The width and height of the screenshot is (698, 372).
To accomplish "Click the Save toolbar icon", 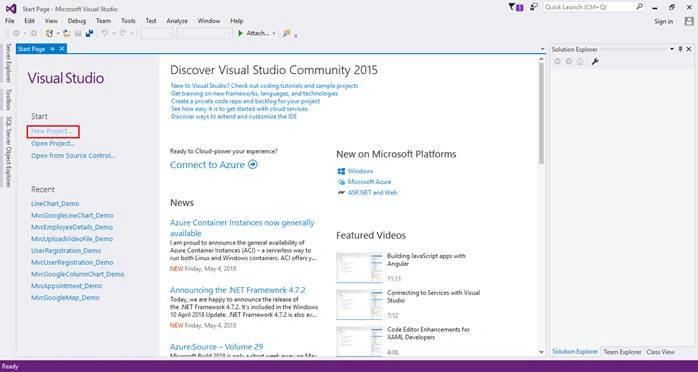I will click(x=78, y=33).
